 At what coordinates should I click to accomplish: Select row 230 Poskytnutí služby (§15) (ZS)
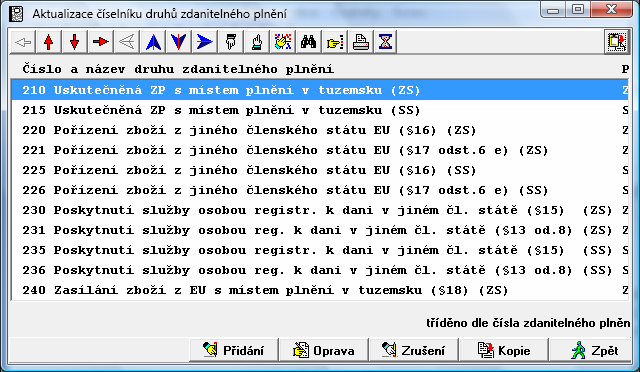coord(320,210)
